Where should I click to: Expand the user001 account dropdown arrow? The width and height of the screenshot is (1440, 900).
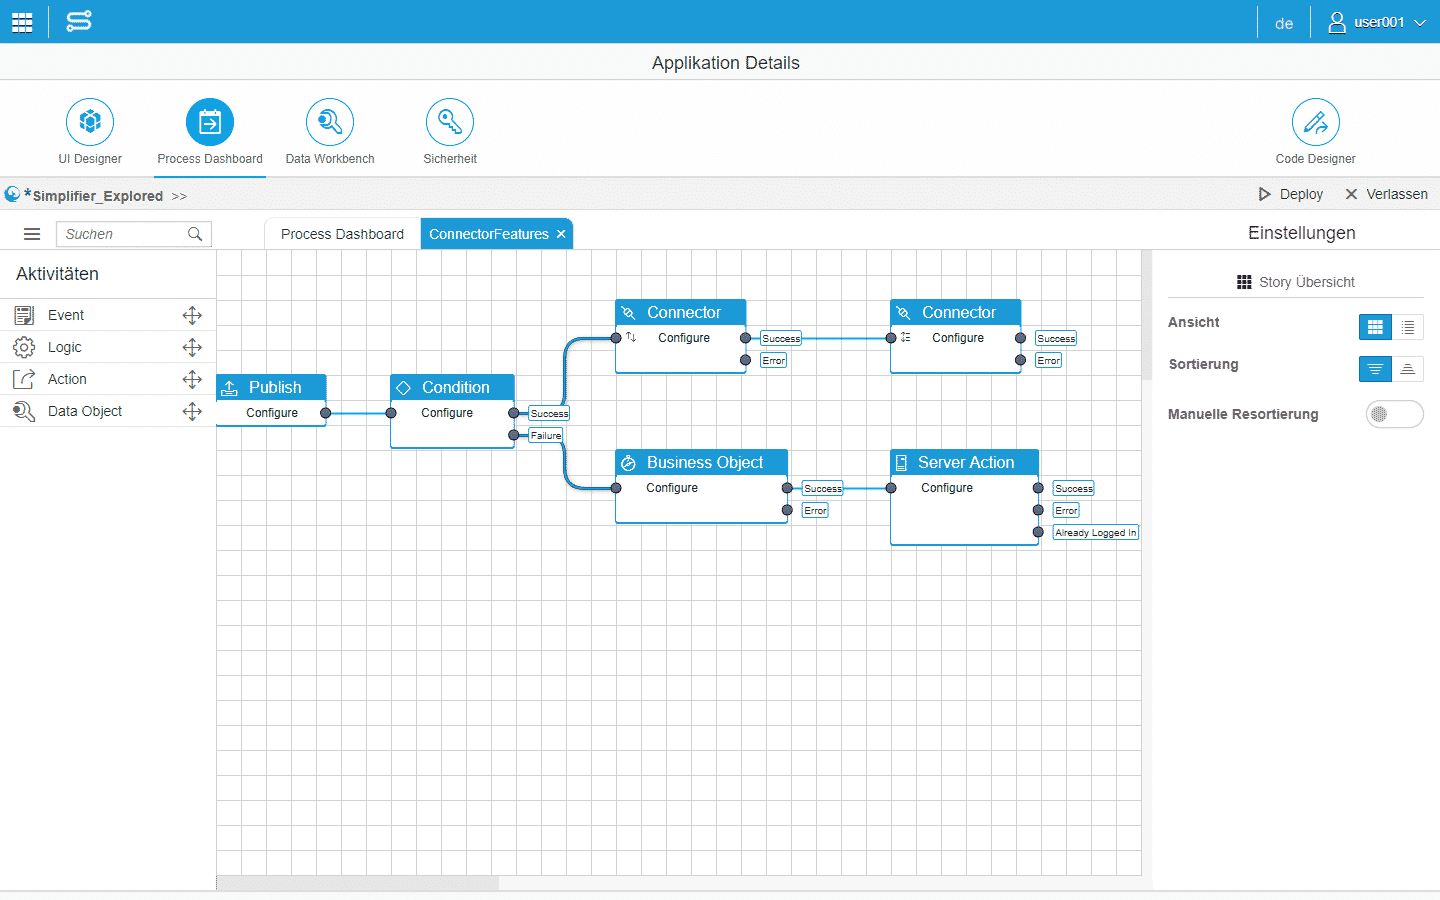1420,22
